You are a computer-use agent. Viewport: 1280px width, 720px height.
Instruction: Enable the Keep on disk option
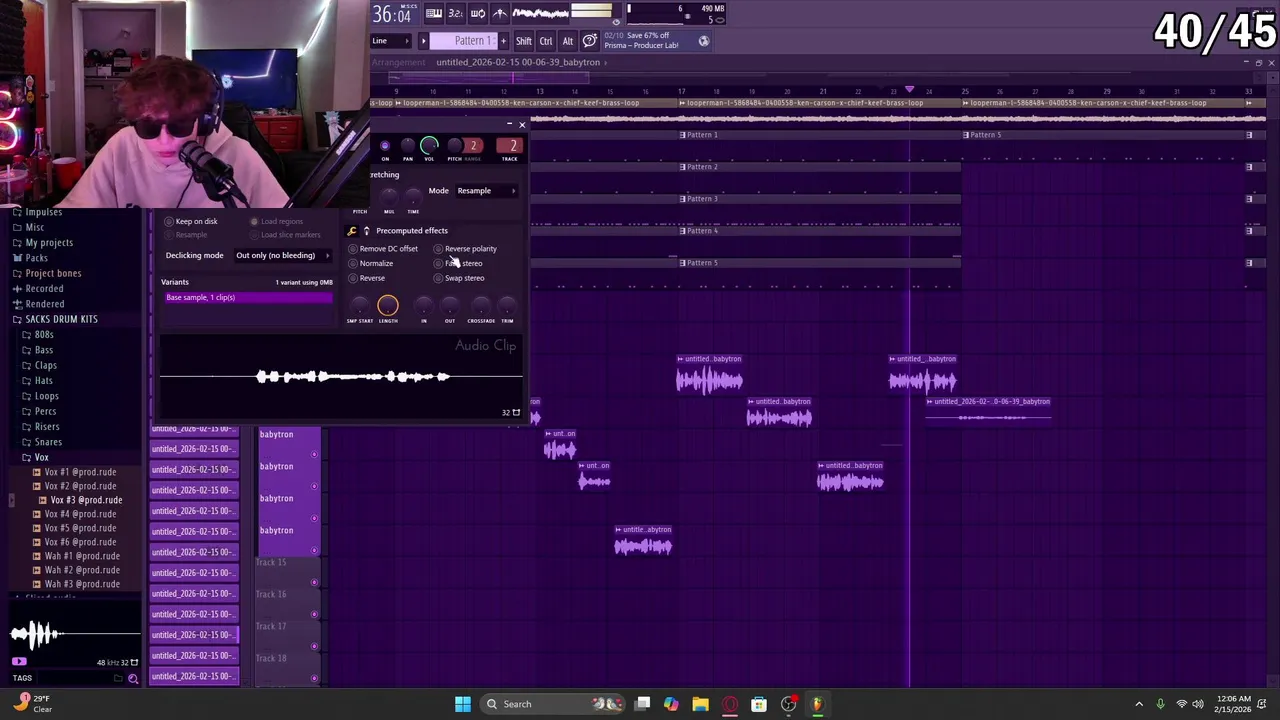[x=192, y=221]
